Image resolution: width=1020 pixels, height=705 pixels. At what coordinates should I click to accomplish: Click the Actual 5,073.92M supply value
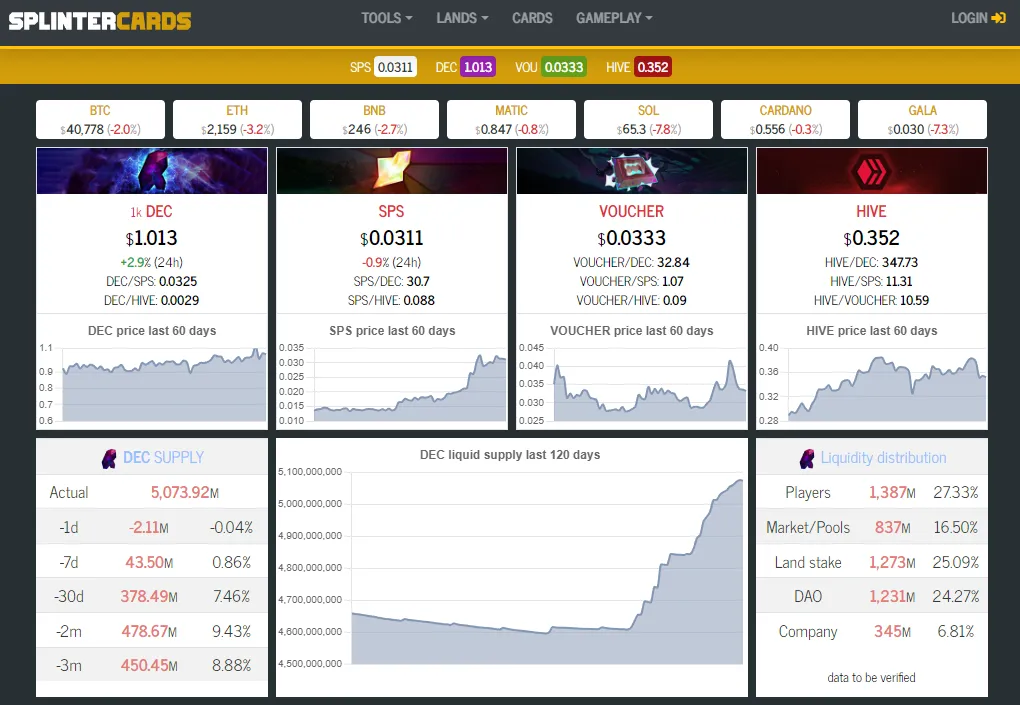coord(185,492)
